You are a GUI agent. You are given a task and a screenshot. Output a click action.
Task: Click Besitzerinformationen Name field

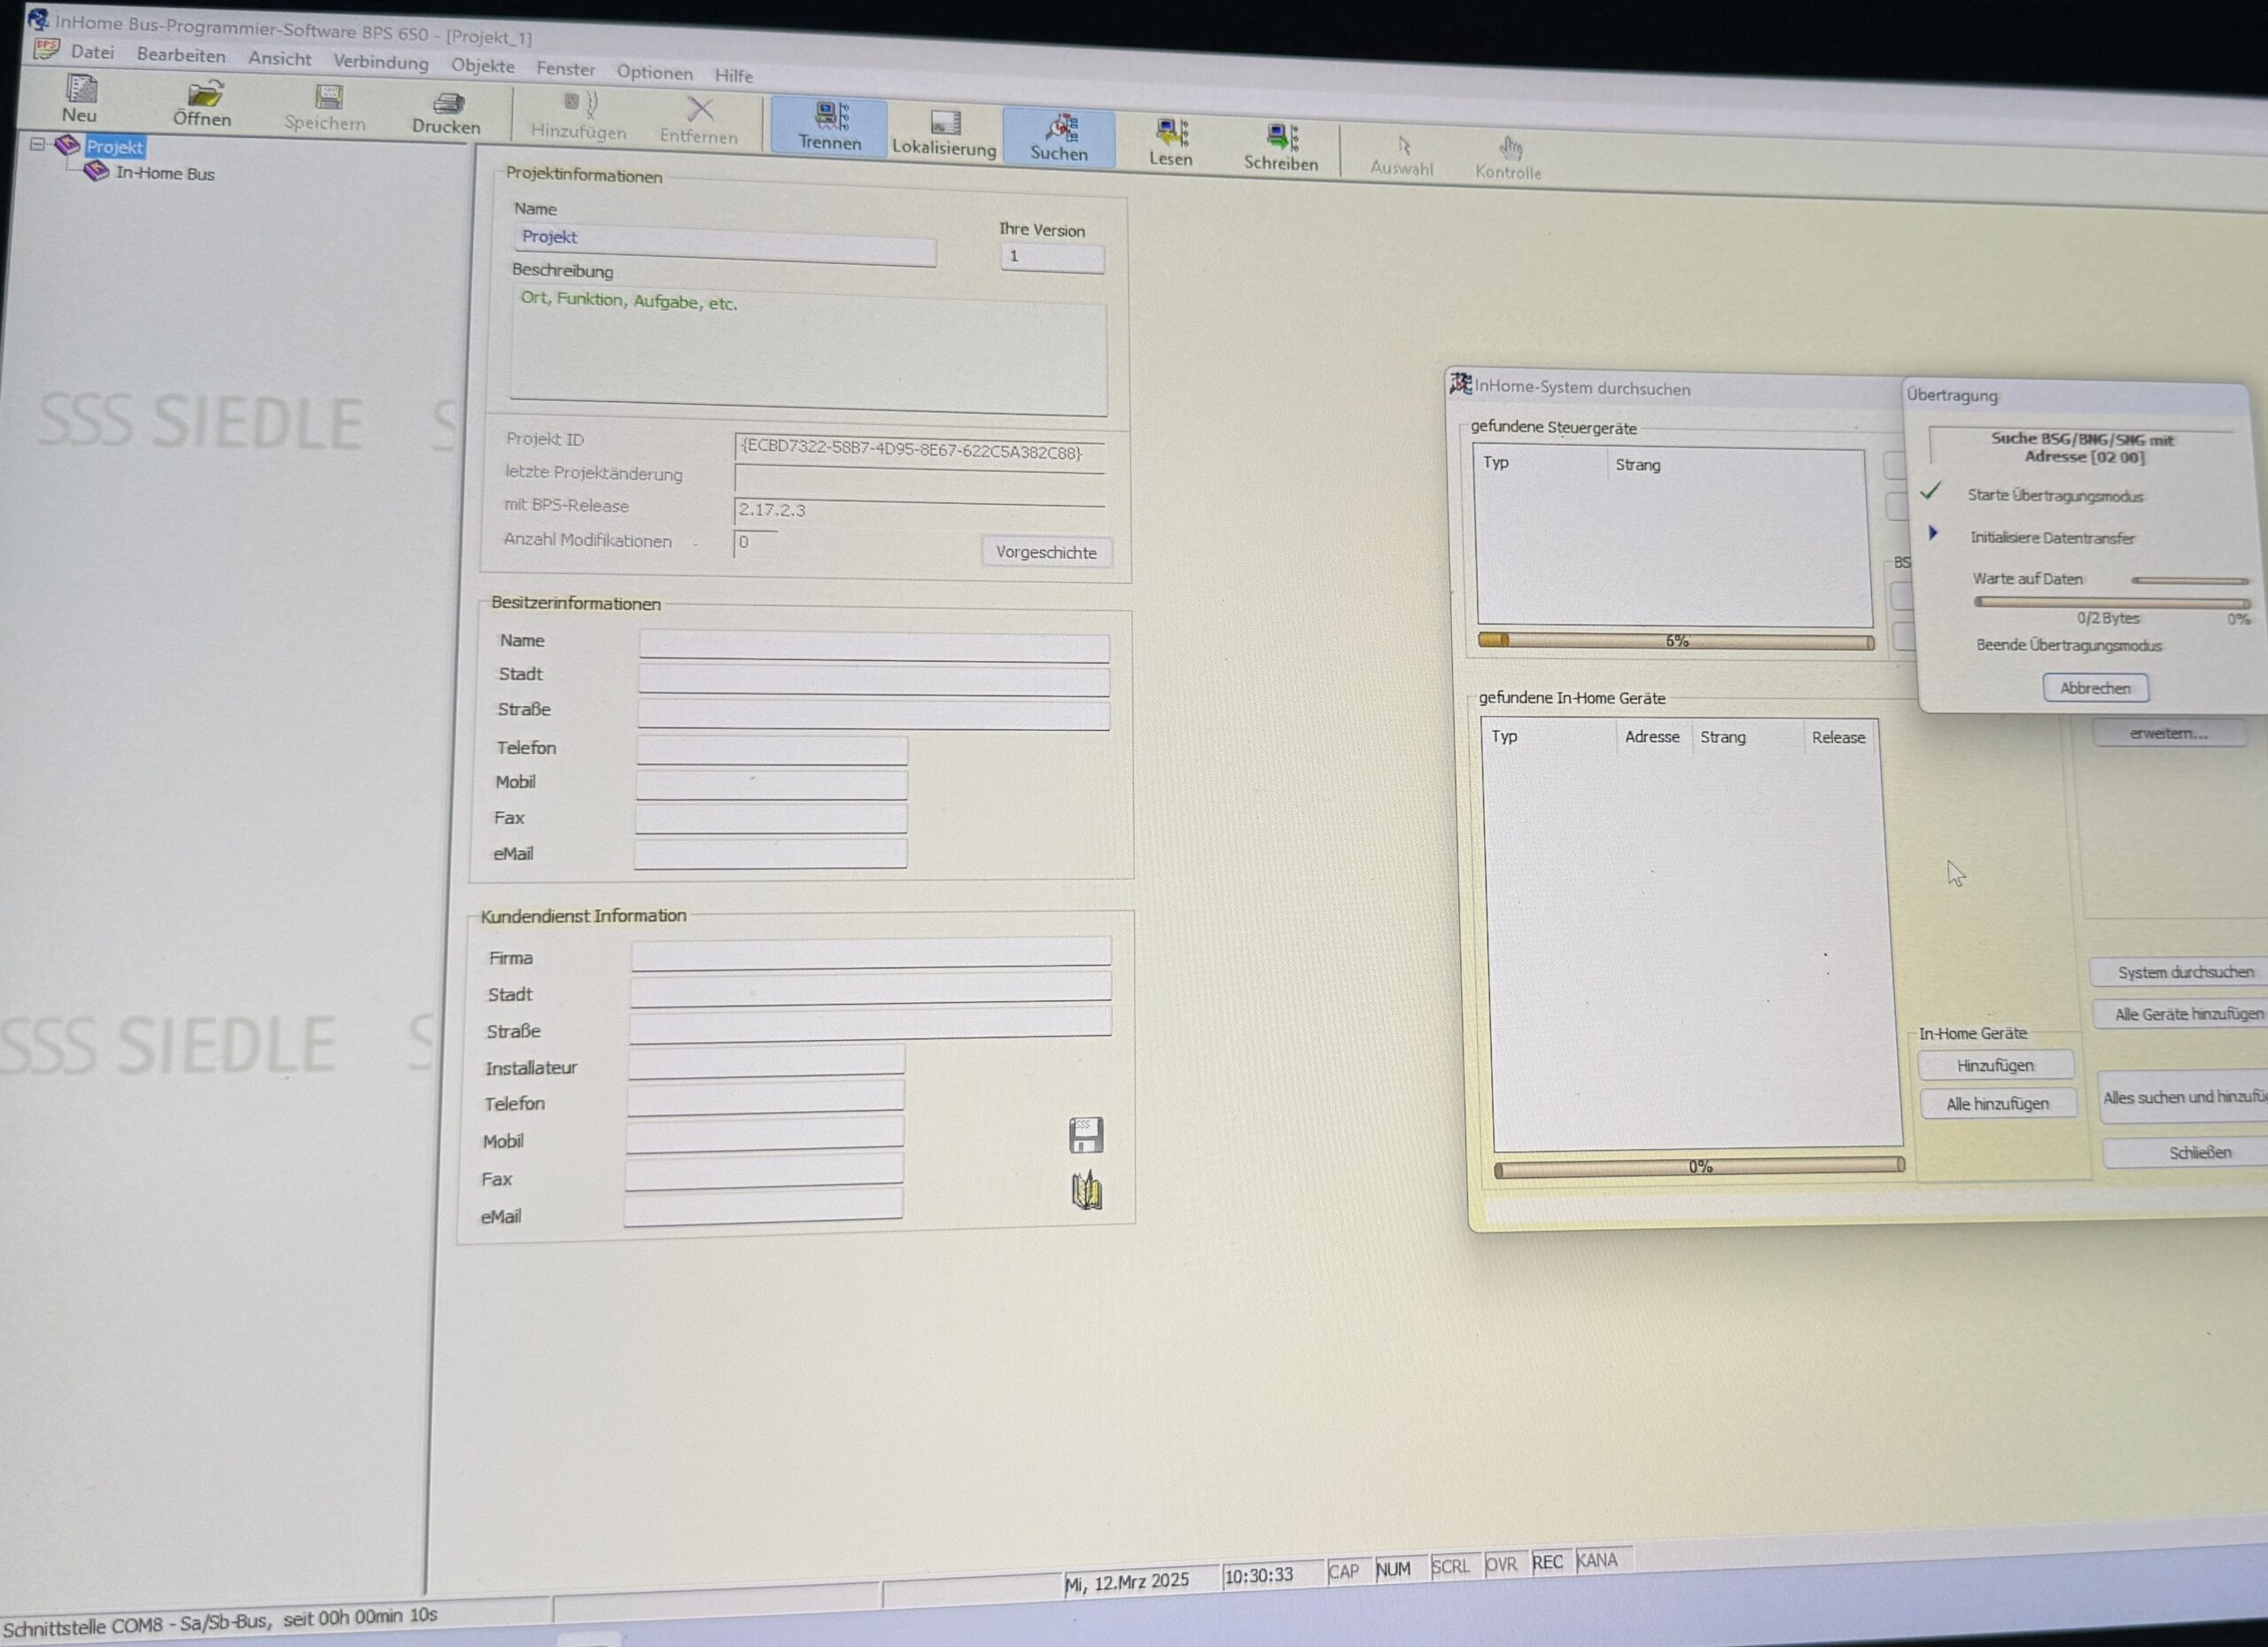pyautogui.click(x=874, y=647)
